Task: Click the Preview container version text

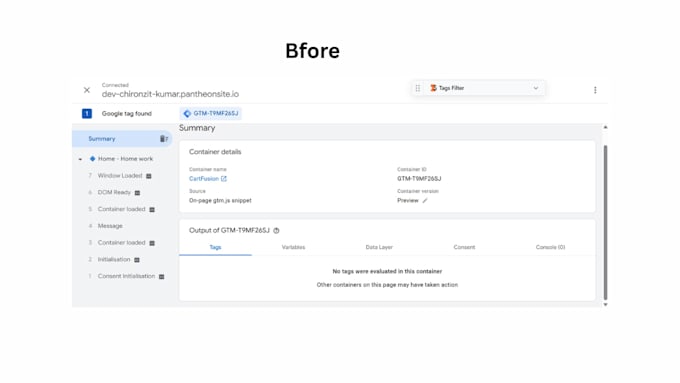Action: 408,200
